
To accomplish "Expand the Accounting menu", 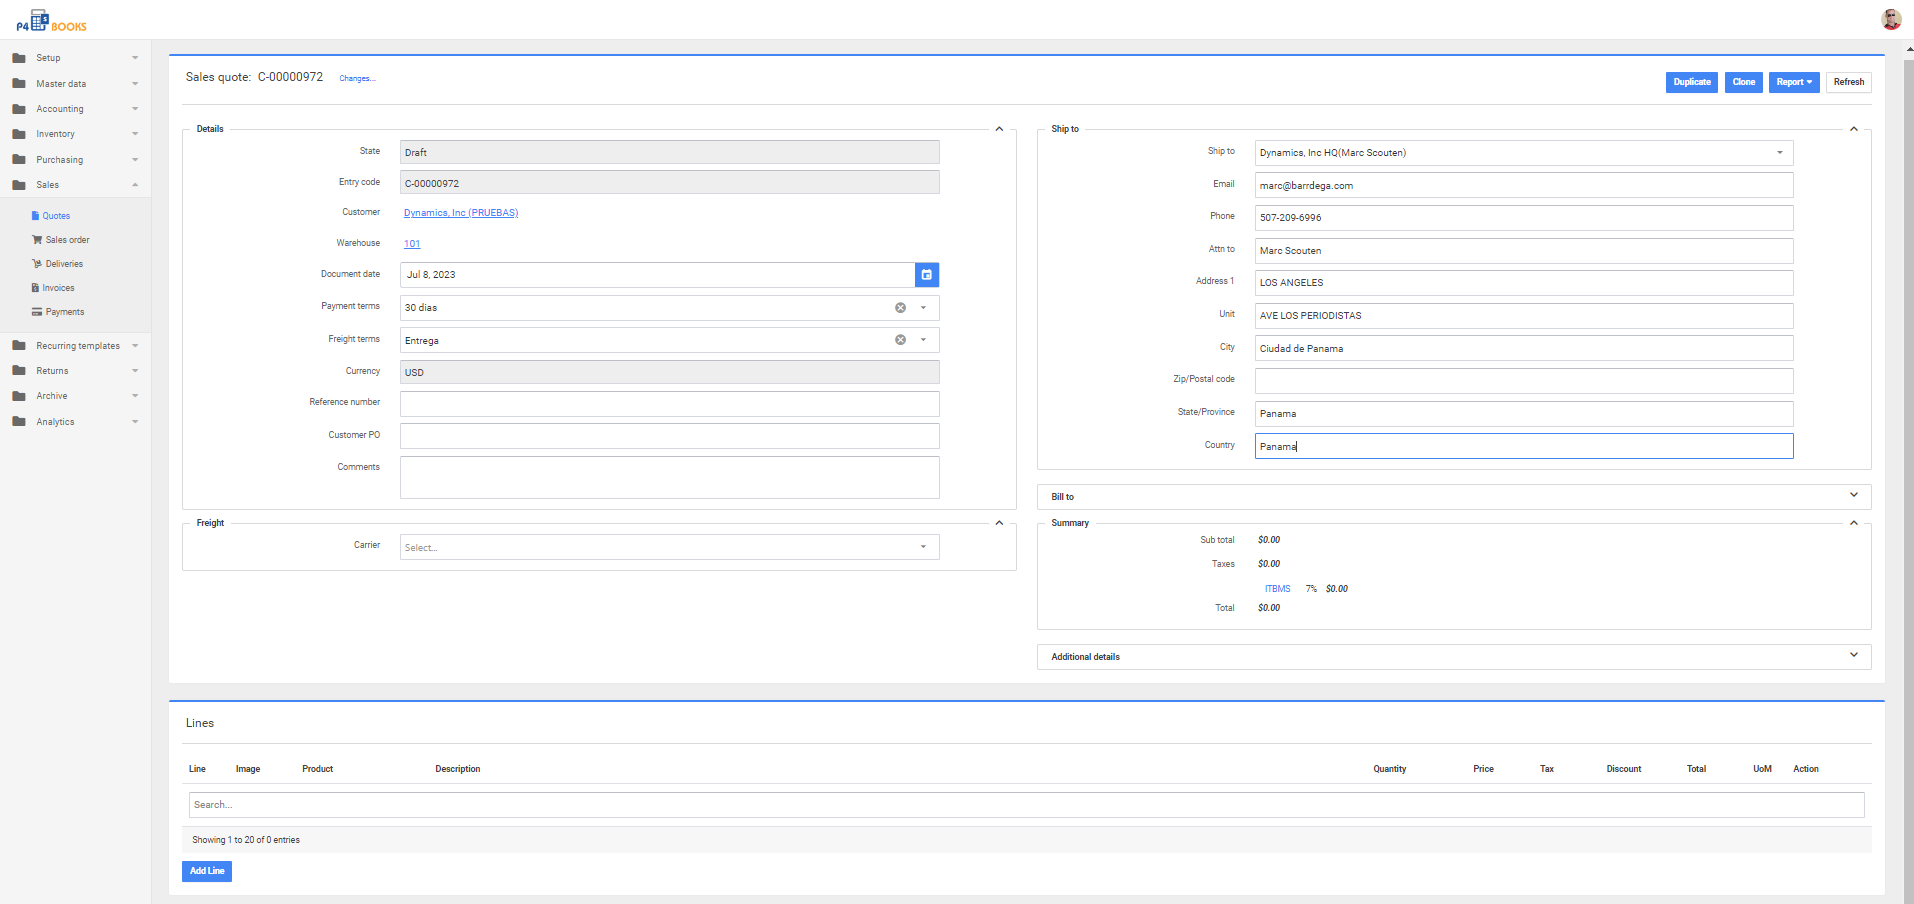I will pyautogui.click(x=60, y=109).
